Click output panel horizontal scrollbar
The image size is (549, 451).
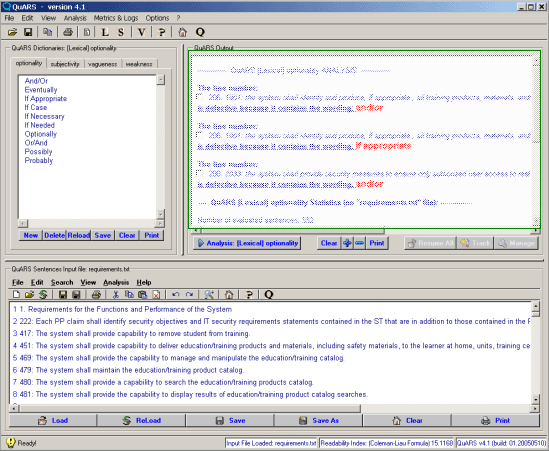(x=292, y=231)
